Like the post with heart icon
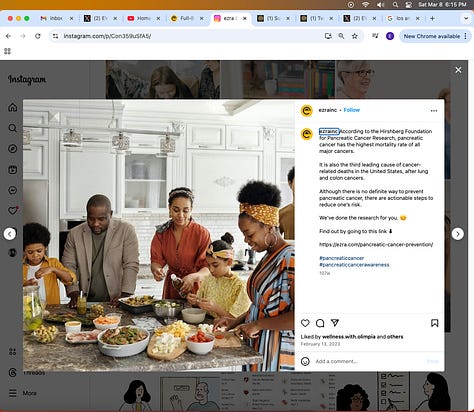474x412 pixels. pyautogui.click(x=305, y=323)
